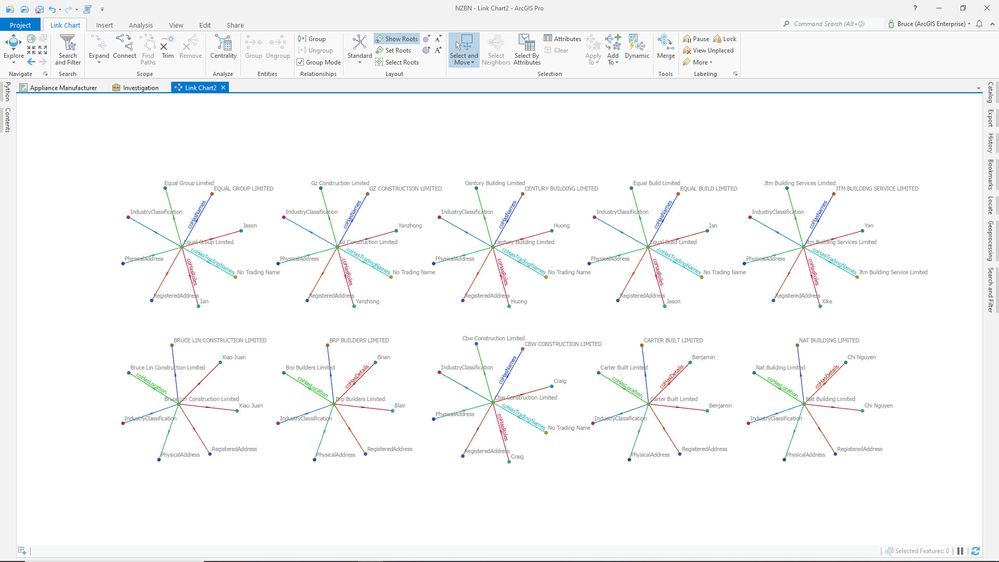Customize quick access toolbar dropdown

(102, 10)
